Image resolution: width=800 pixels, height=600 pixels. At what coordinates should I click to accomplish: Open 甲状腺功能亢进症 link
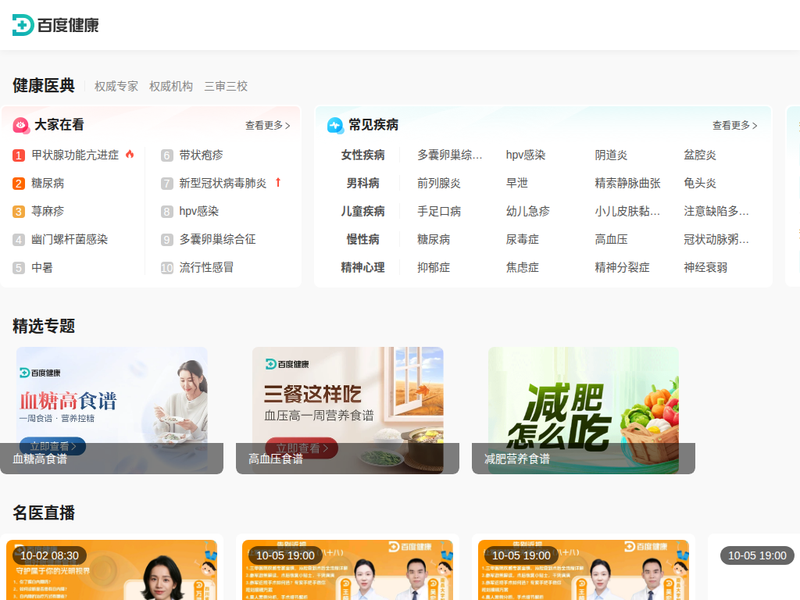pos(75,155)
